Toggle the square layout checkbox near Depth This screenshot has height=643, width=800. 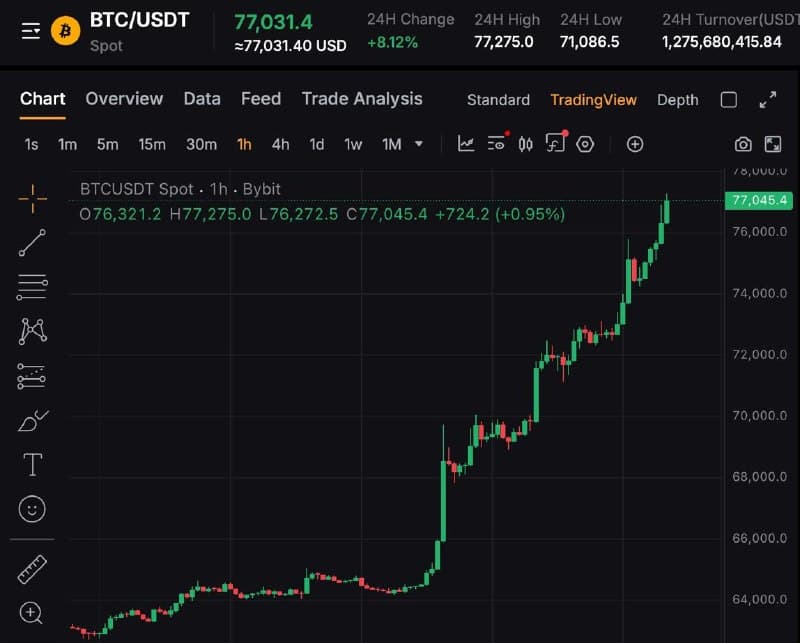coord(729,100)
